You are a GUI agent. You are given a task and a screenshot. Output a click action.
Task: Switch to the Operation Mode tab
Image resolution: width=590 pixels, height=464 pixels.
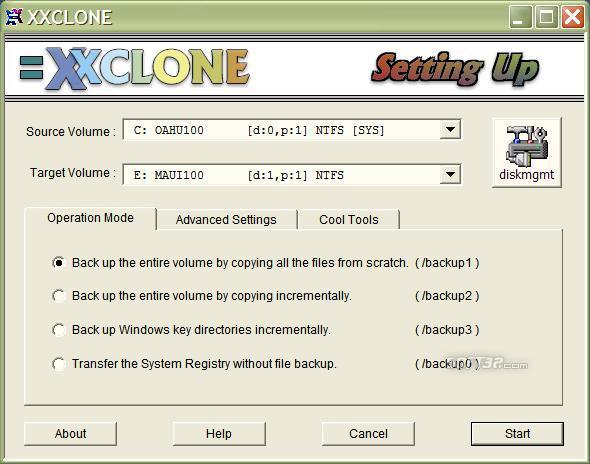pos(90,218)
